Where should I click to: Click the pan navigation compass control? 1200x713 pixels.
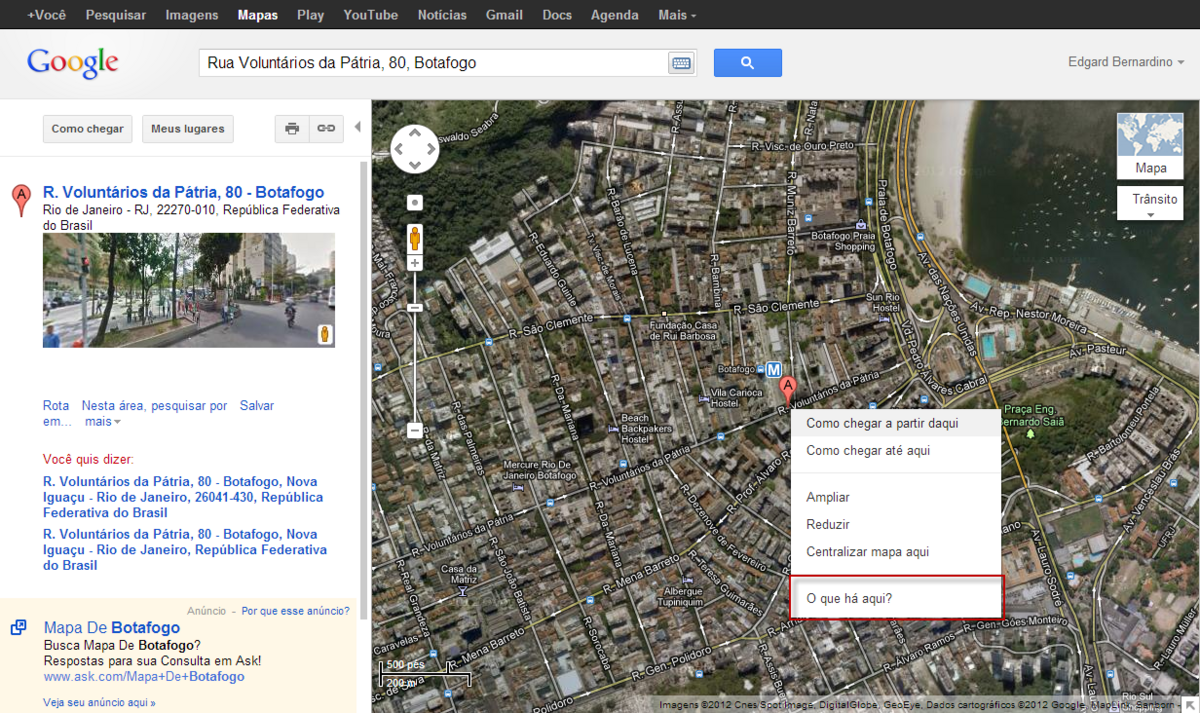(415, 150)
